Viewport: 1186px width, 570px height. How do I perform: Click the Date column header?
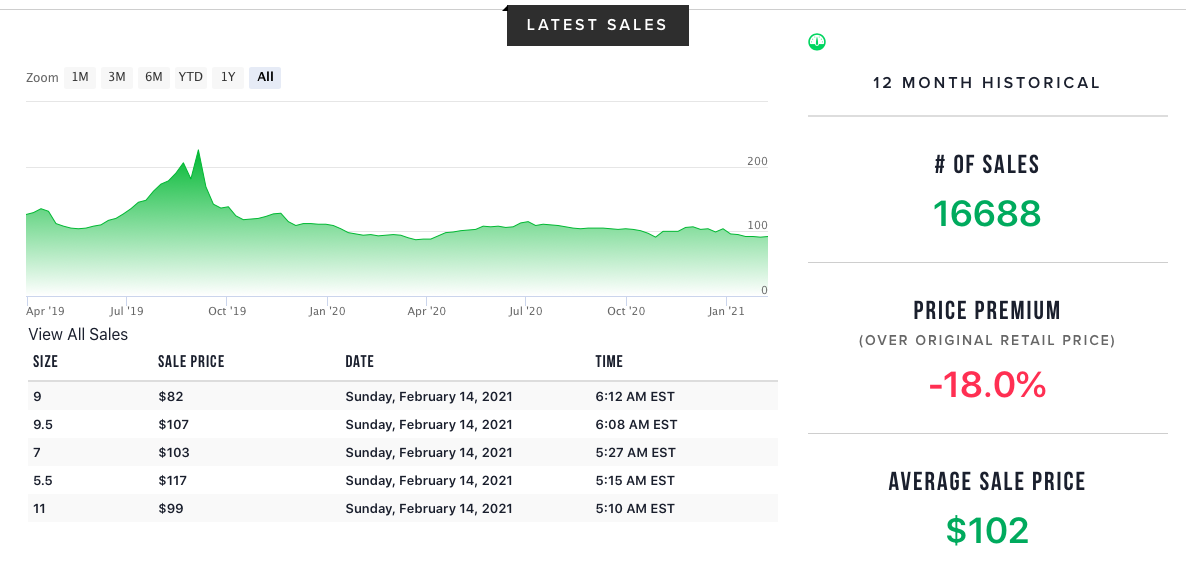click(359, 361)
